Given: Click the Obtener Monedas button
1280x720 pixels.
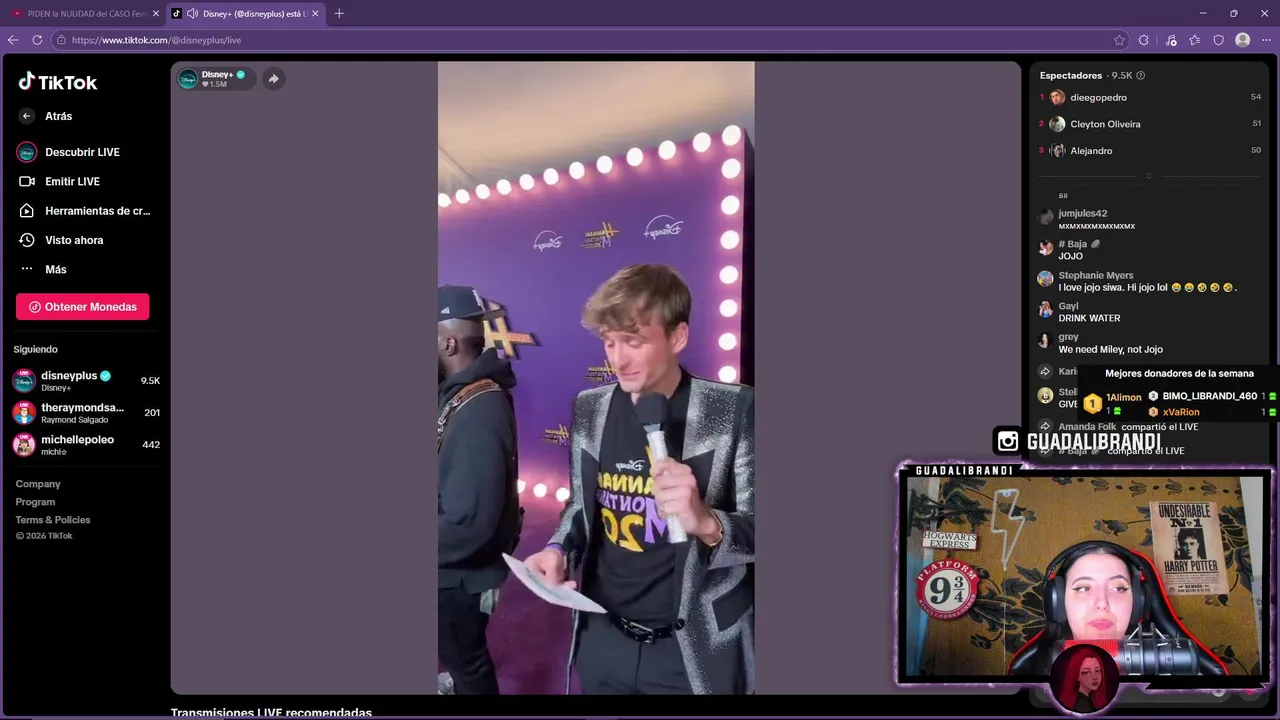Looking at the screenshot, I should (x=83, y=307).
